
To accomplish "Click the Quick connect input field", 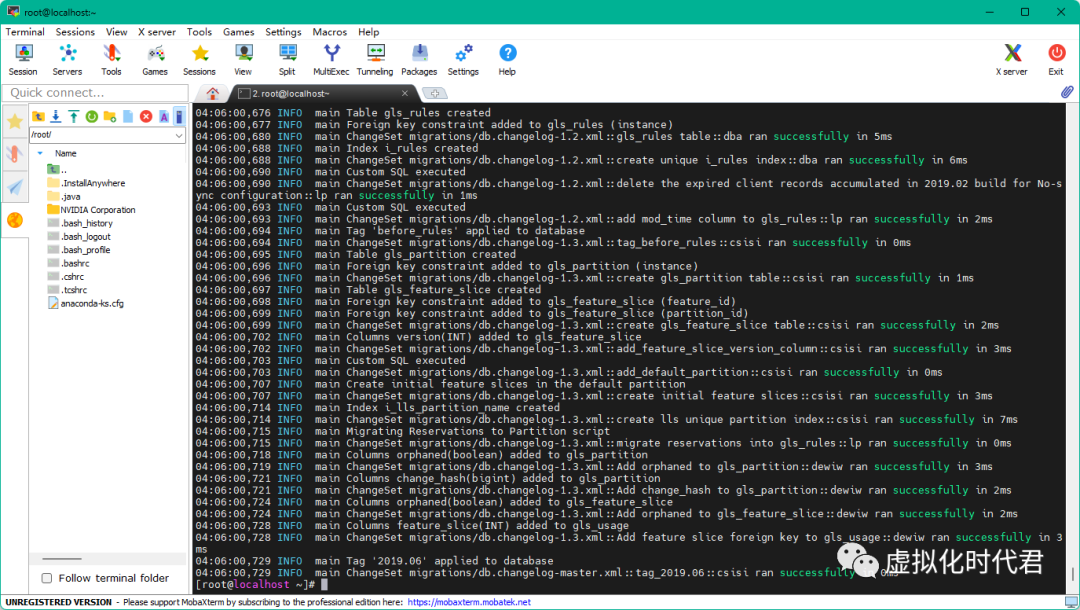I will point(95,93).
